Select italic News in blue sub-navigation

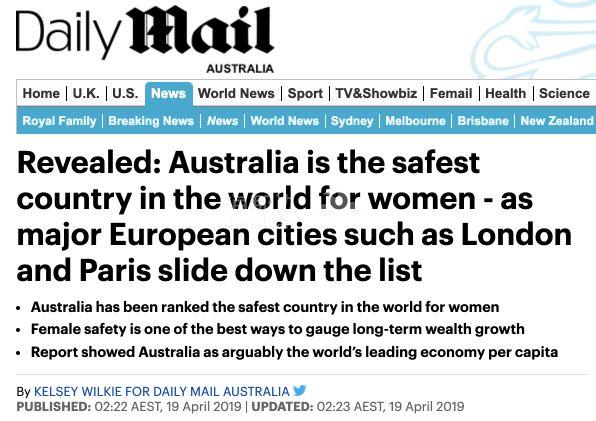(222, 121)
